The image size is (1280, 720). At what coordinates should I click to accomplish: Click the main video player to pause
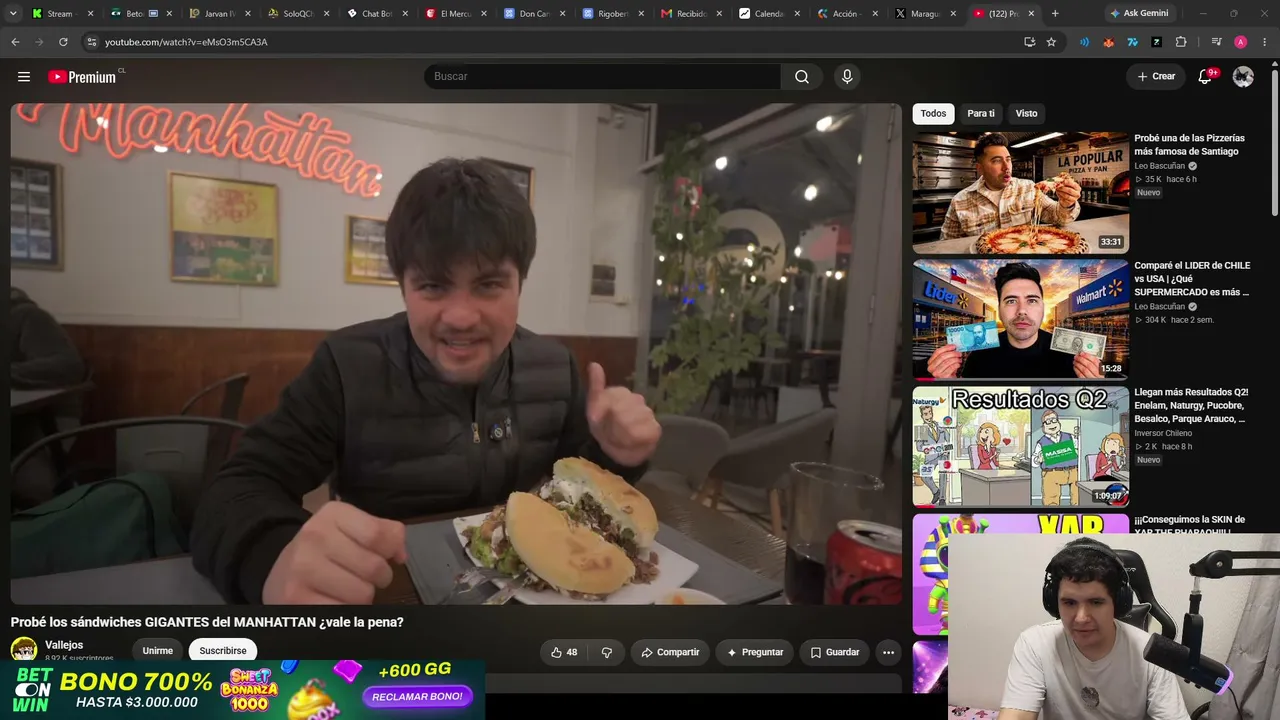[x=456, y=354]
